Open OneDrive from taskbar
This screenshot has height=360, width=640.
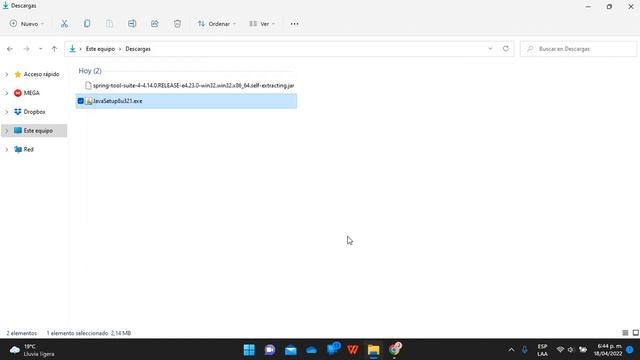[x=311, y=350]
